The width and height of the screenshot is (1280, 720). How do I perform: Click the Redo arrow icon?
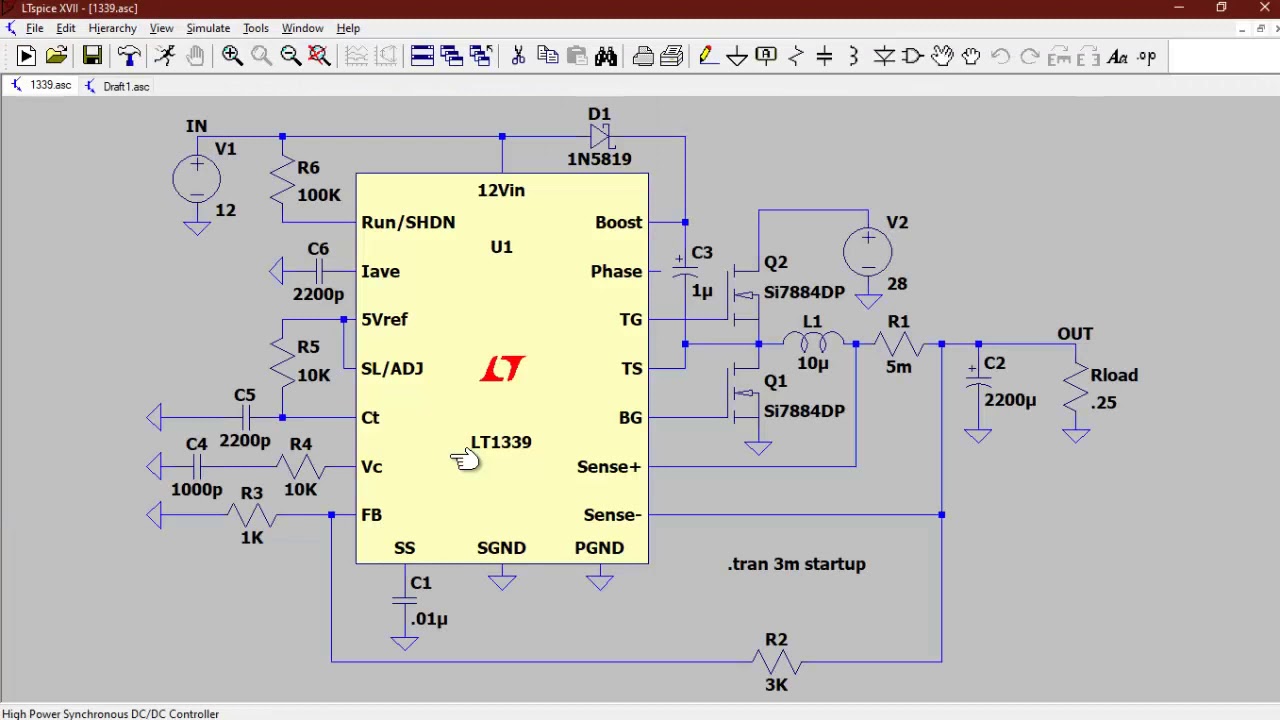coord(1030,57)
